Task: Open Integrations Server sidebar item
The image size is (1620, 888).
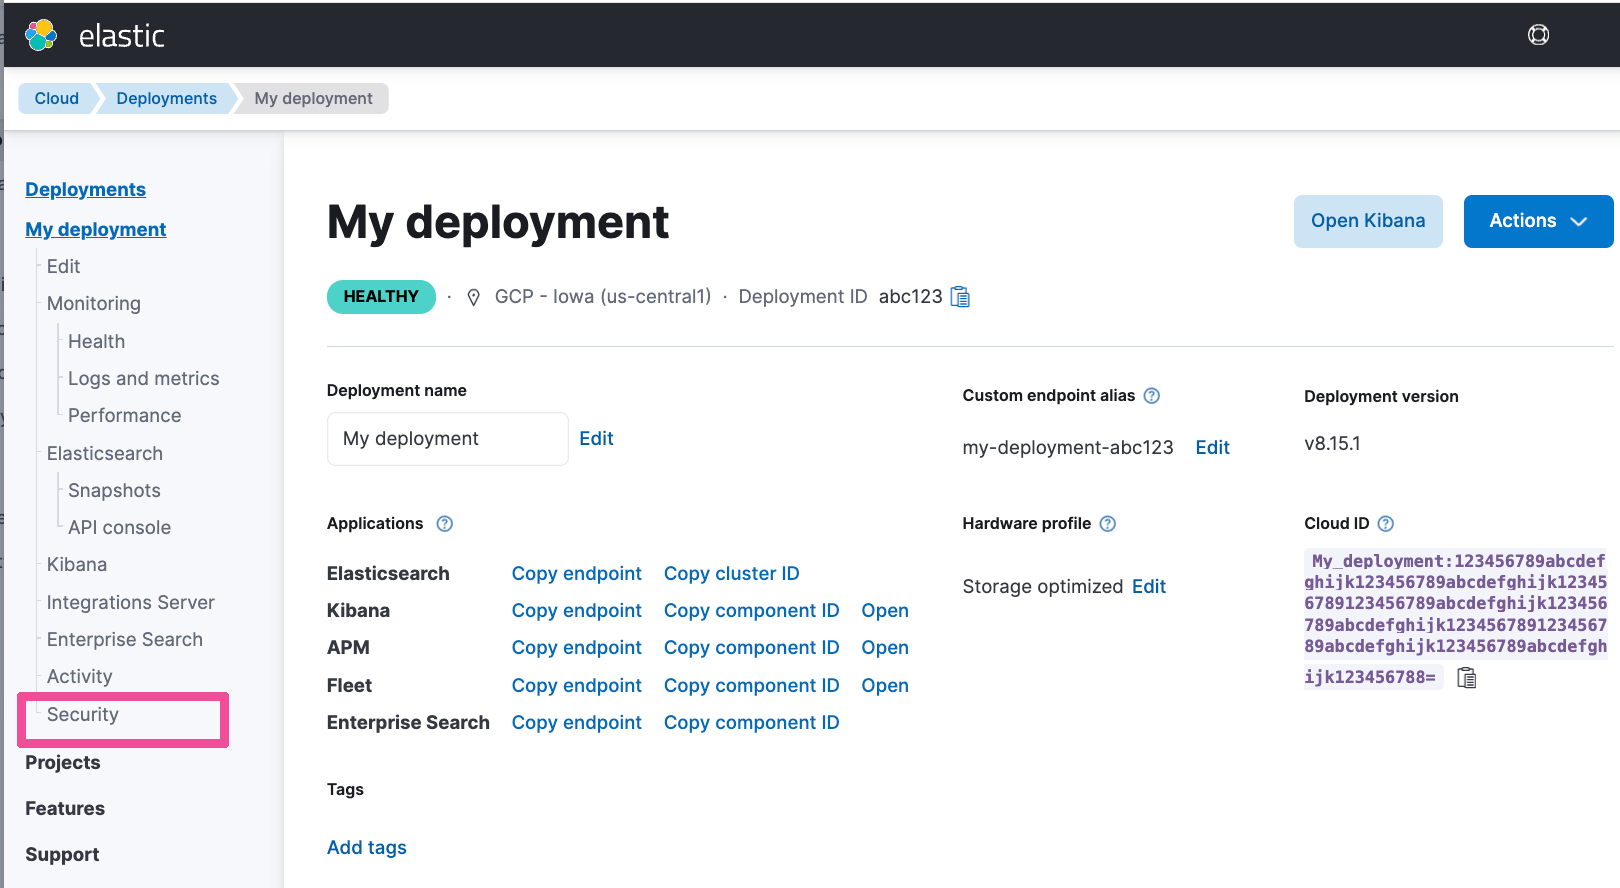Action: pos(130,603)
